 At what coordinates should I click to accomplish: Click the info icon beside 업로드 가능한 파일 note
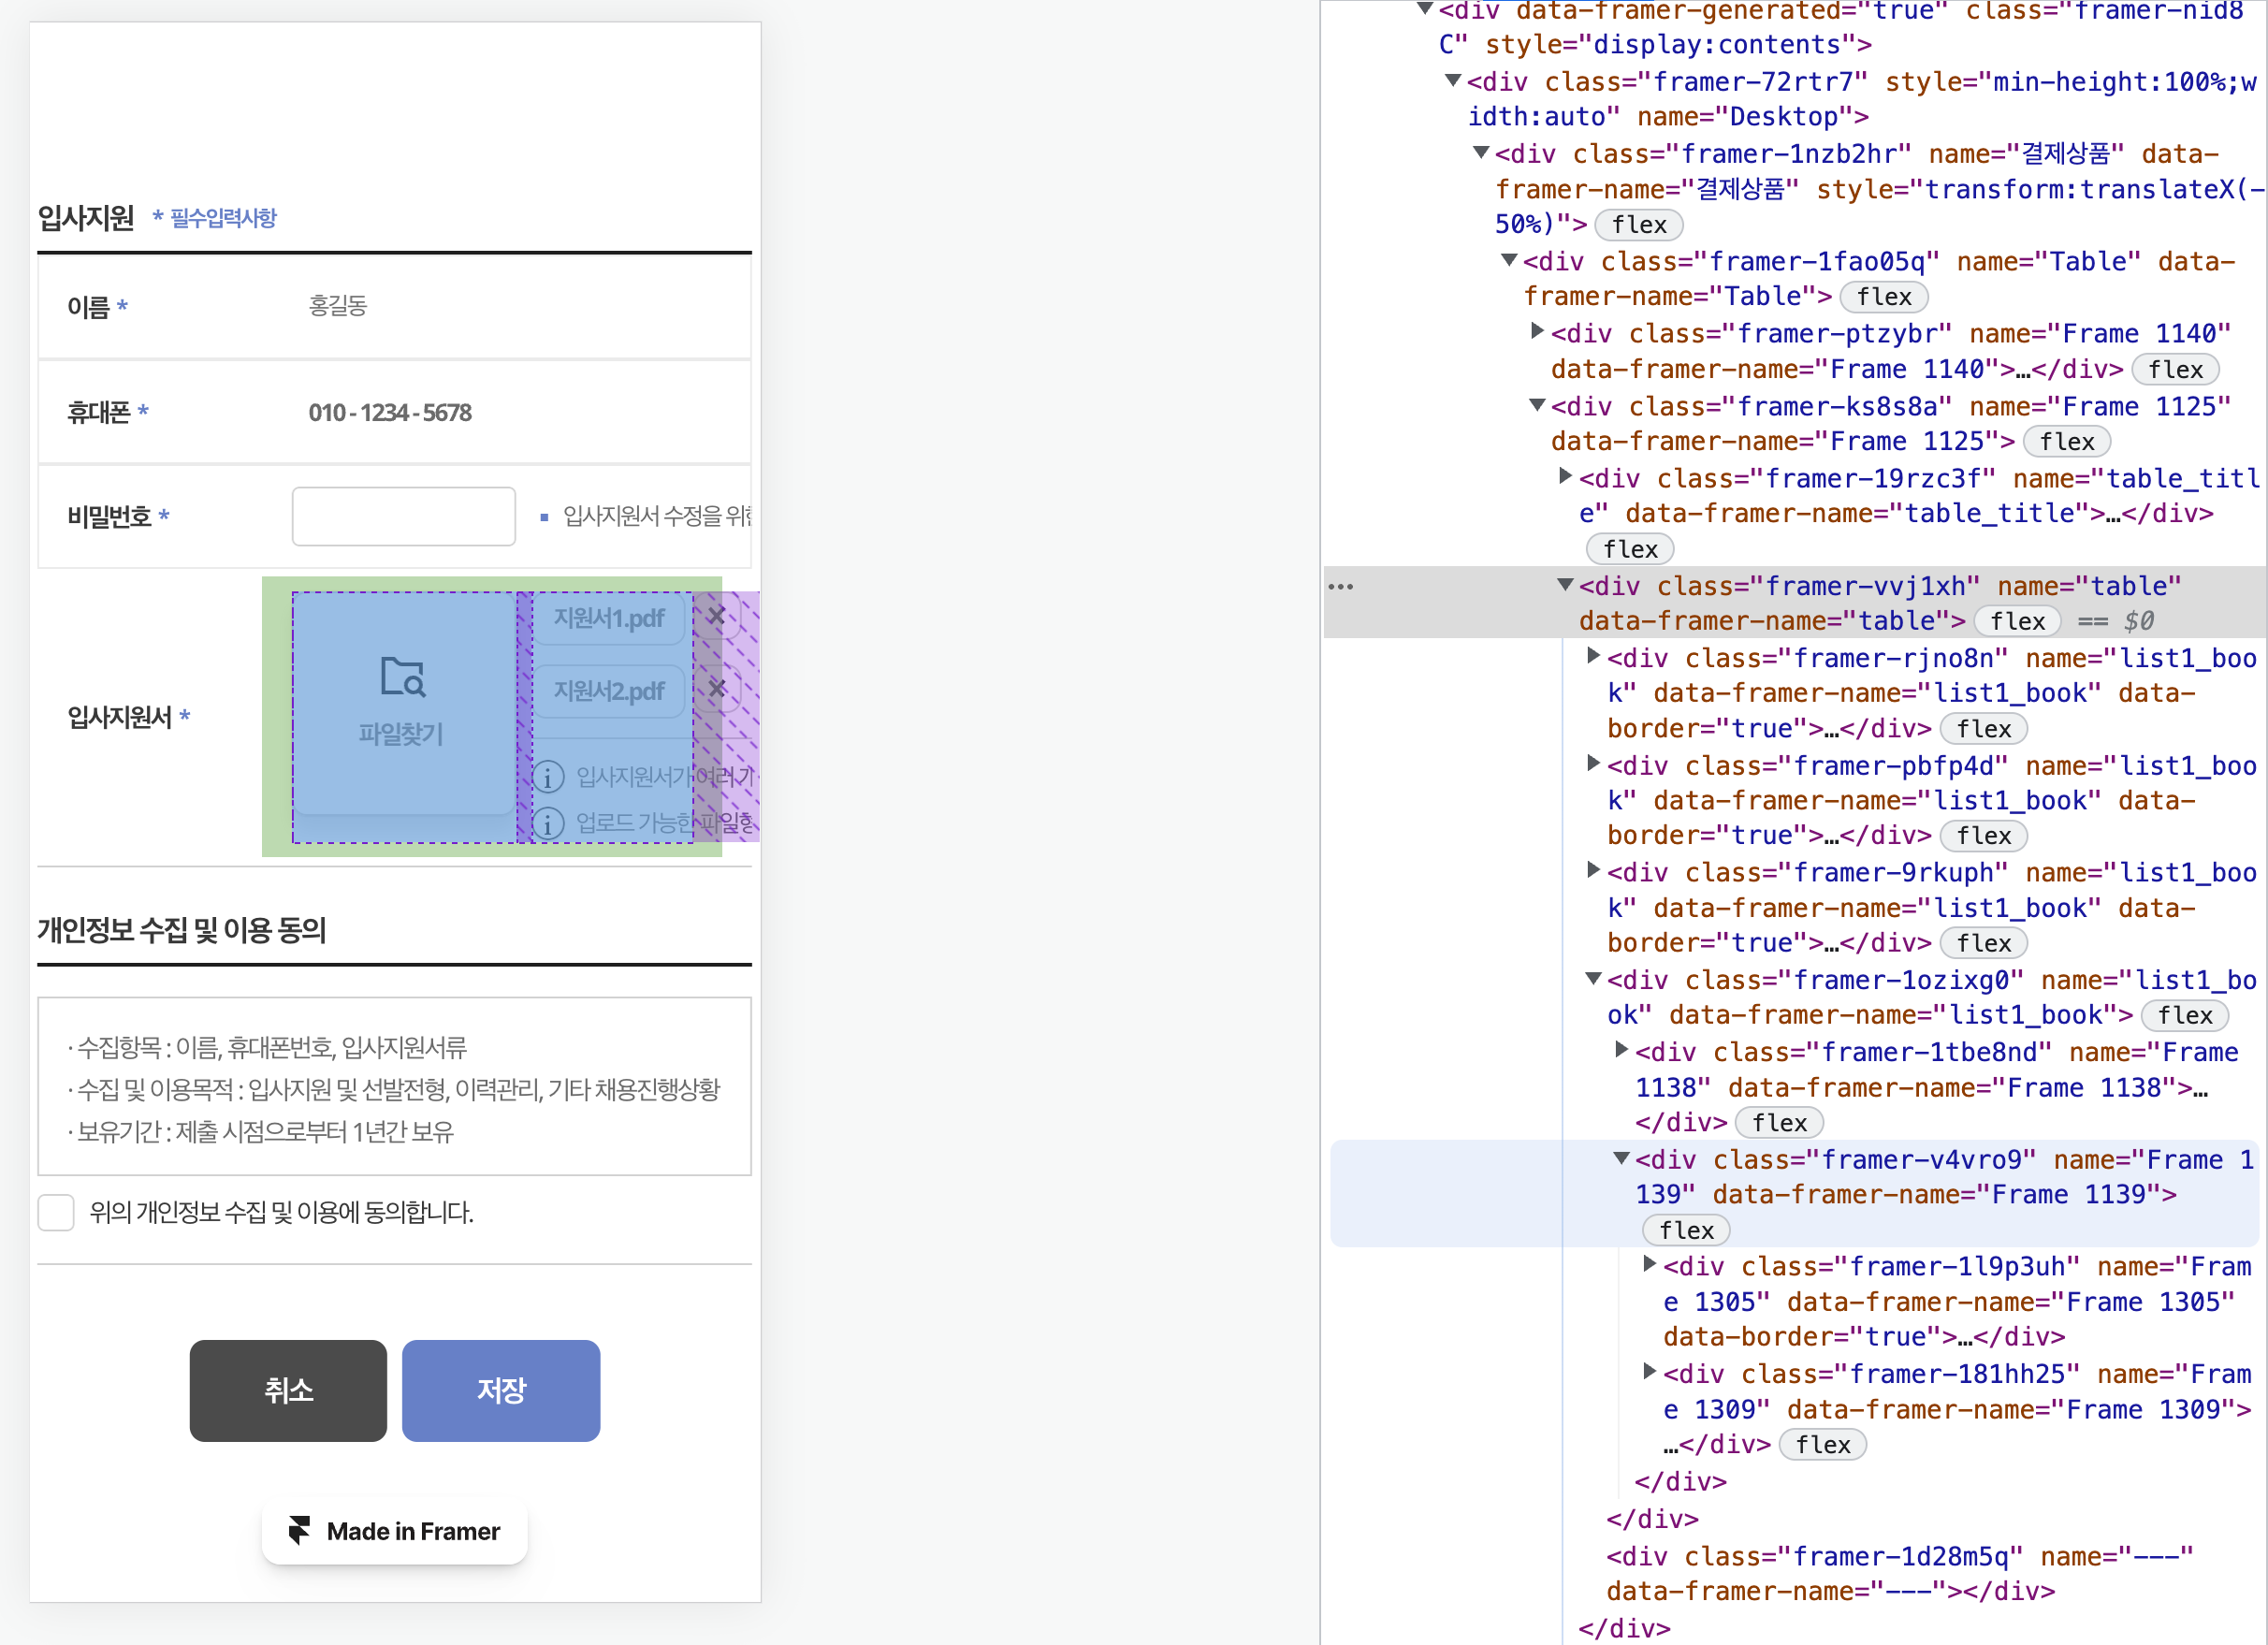click(x=548, y=823)
